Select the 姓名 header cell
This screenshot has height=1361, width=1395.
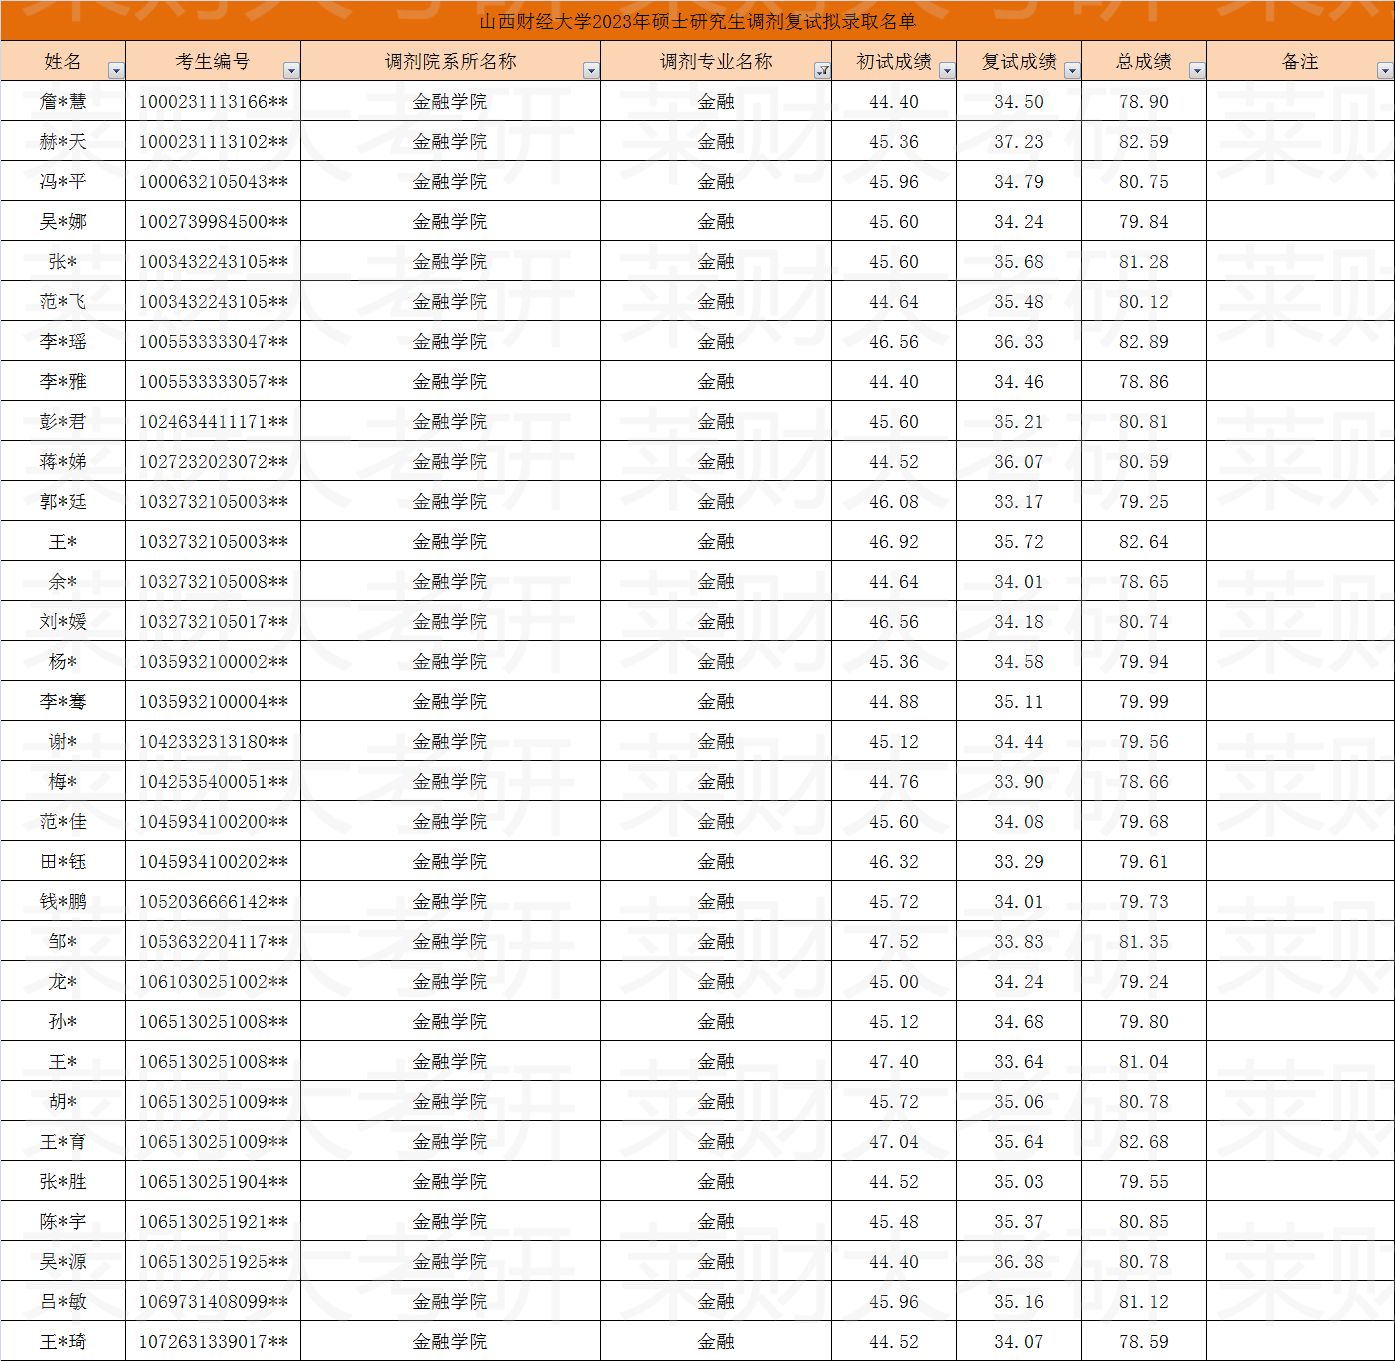[62, 62]
